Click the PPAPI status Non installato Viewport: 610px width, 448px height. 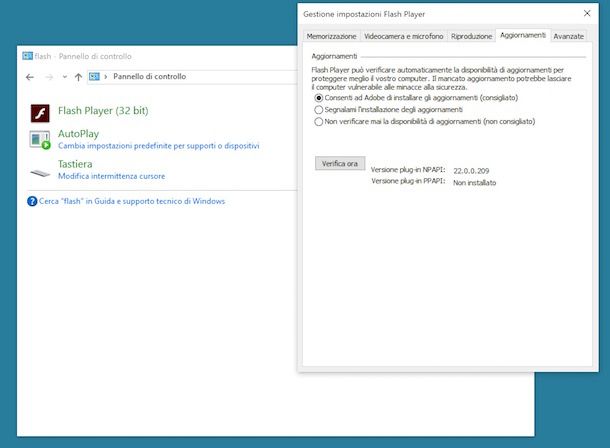475,183
